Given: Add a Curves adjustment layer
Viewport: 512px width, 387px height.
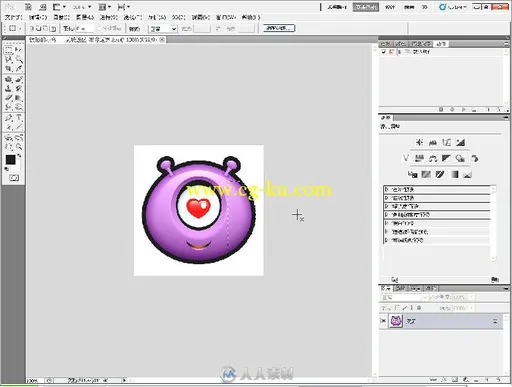Looking at the screenshot, I should click(447, 143).
